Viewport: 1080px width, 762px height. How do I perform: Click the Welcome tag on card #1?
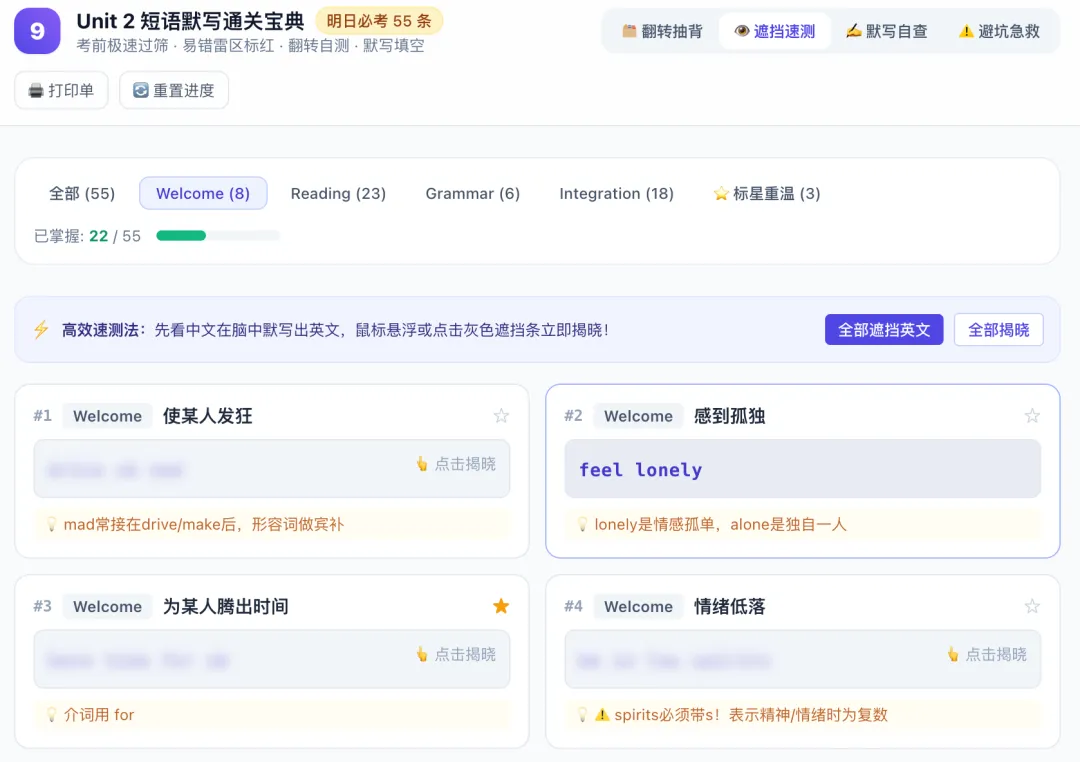click(107, 416)
